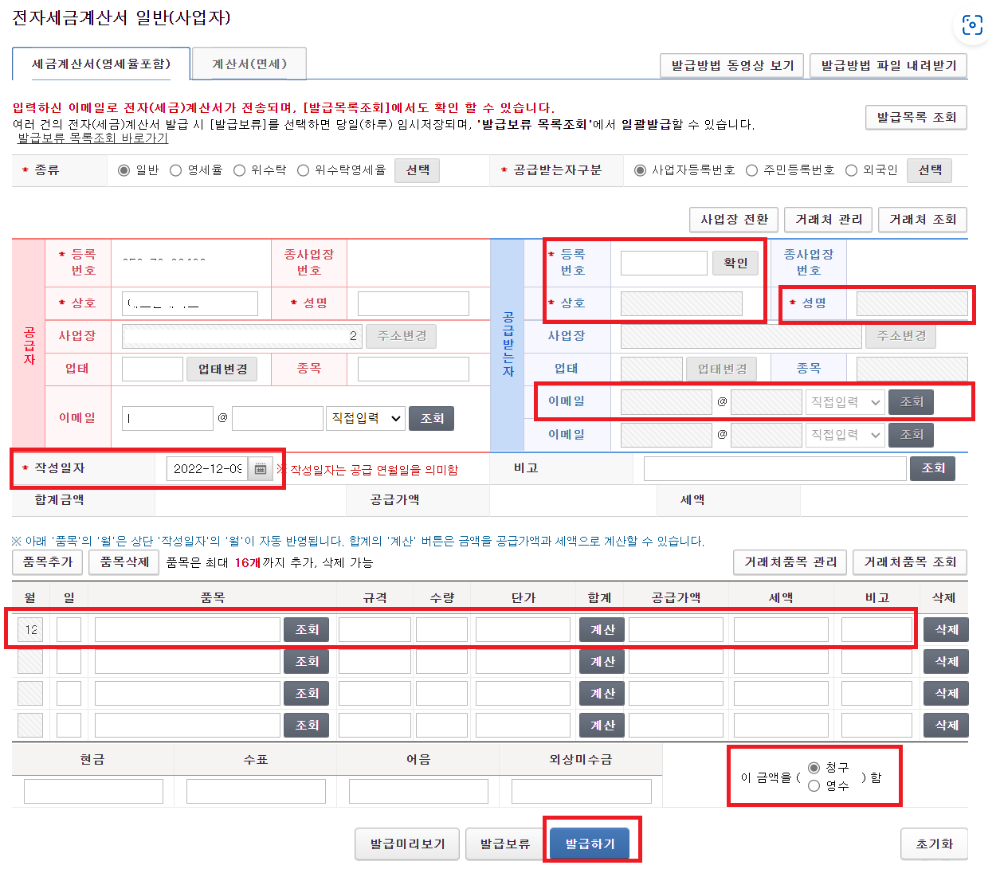Open 거래처품목 관리

(x=790, y=562)
